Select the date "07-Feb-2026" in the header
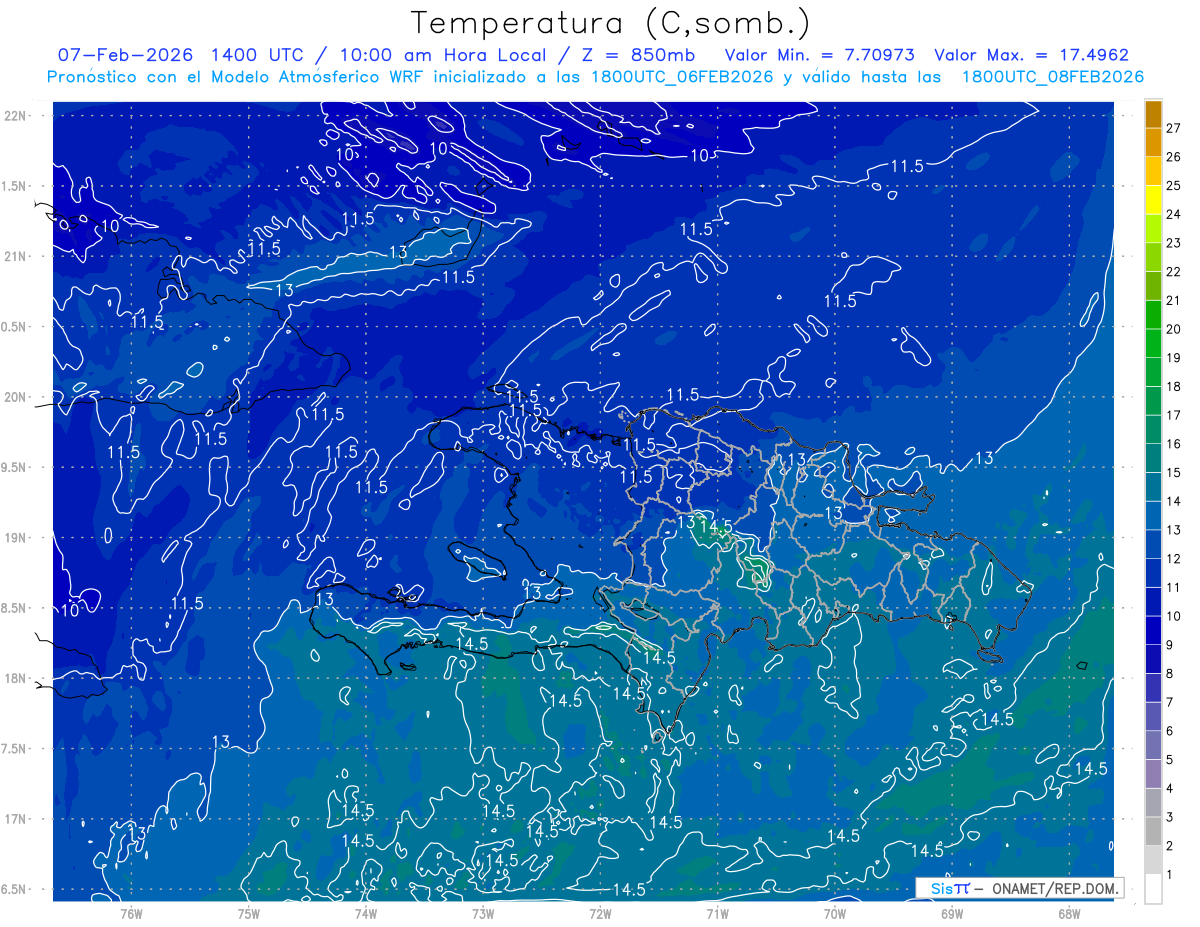This screenshot has width=1200, height=927. pos(125,55)
